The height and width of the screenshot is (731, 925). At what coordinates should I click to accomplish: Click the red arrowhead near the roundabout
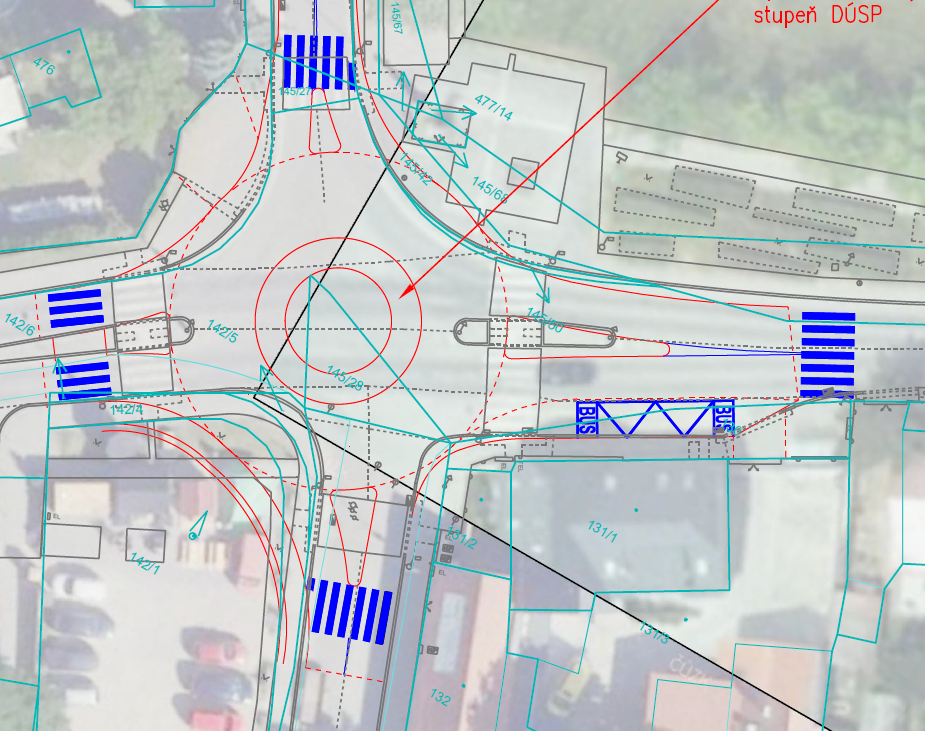(x=406, y=292)
